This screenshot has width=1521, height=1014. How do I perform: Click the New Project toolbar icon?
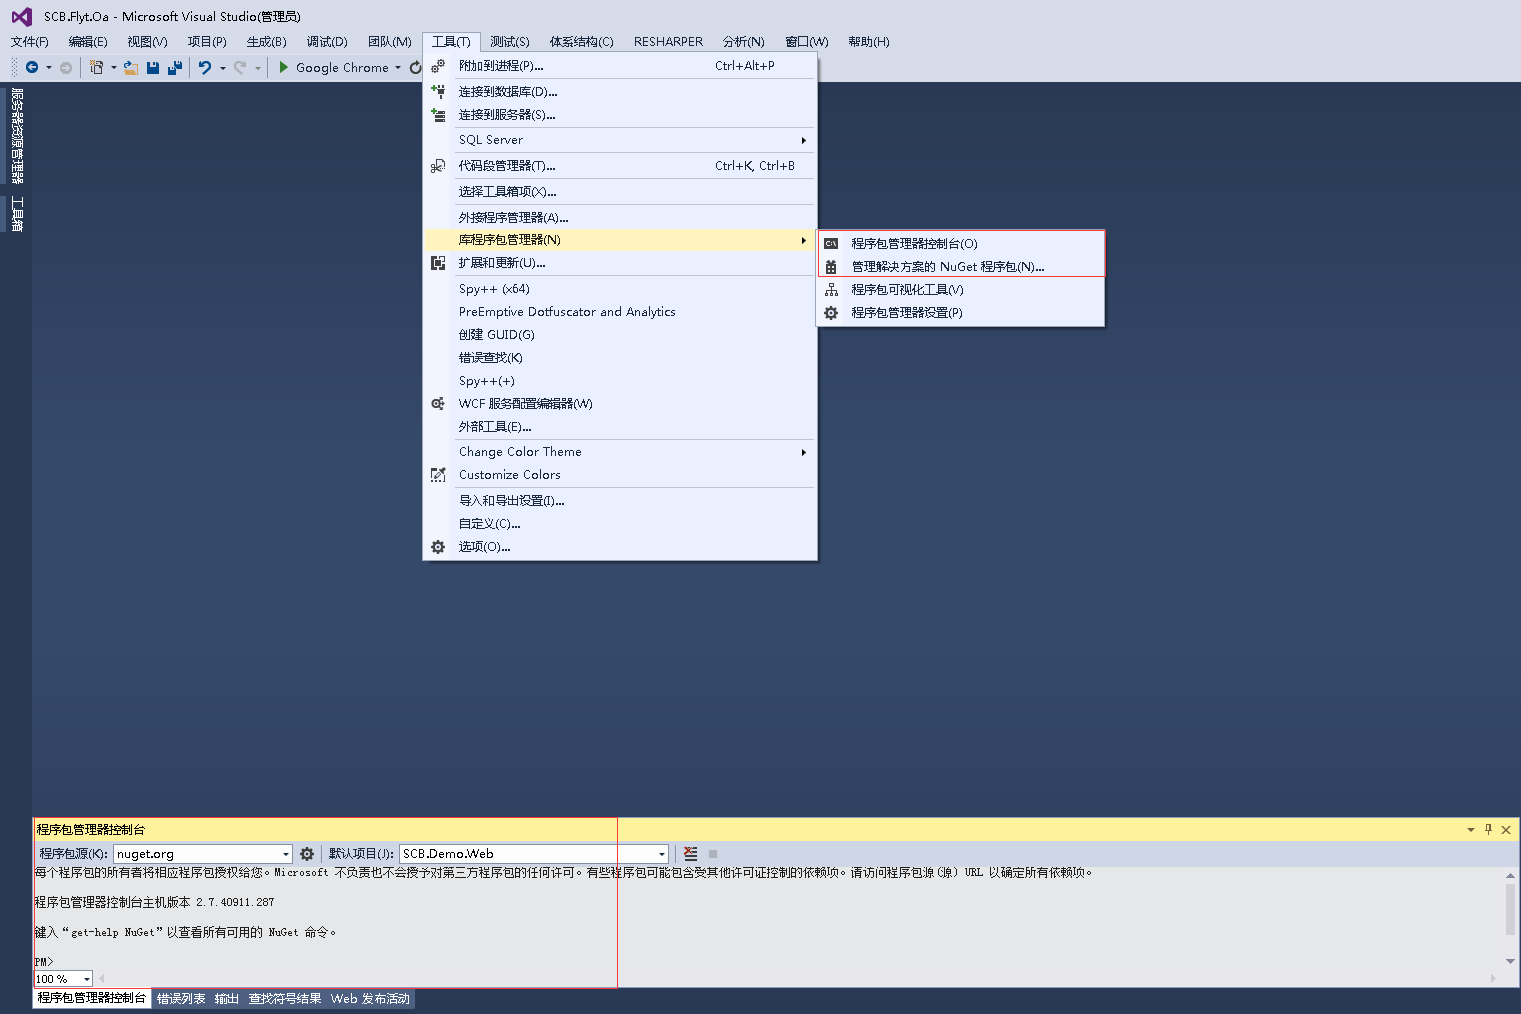[96, 67]
